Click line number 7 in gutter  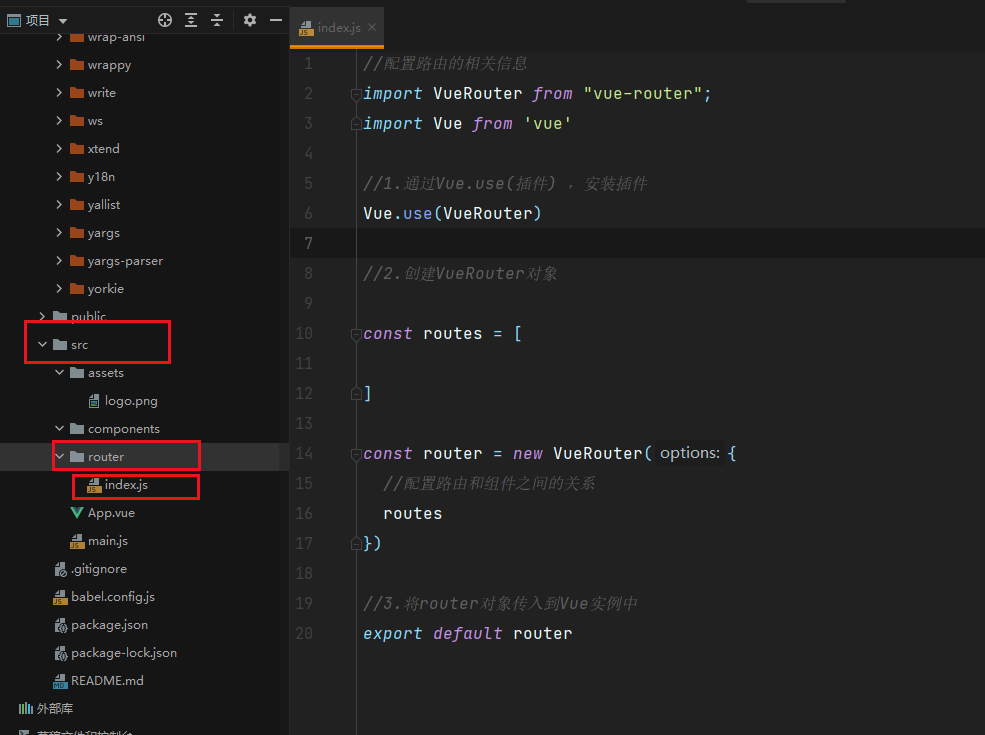(308, 243)
